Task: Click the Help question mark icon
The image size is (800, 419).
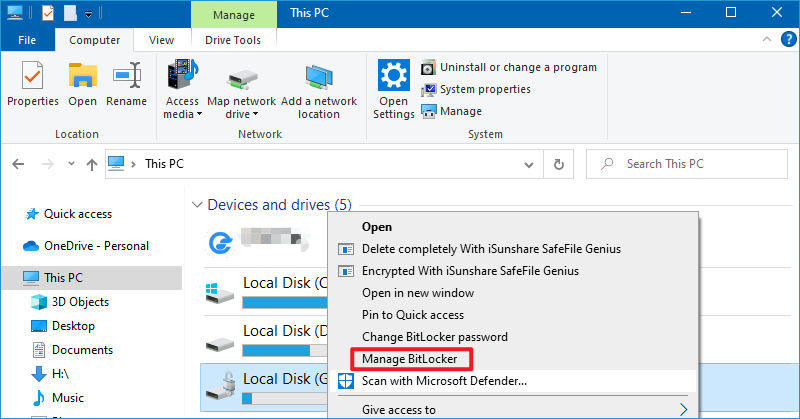Action: tap(788, 39)
